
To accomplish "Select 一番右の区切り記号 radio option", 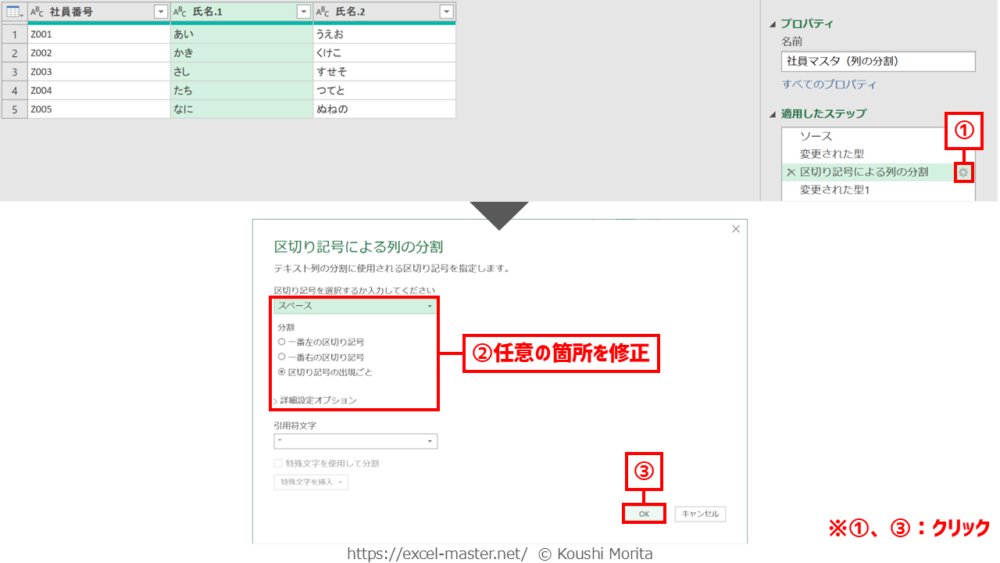I will click(282, 357).
